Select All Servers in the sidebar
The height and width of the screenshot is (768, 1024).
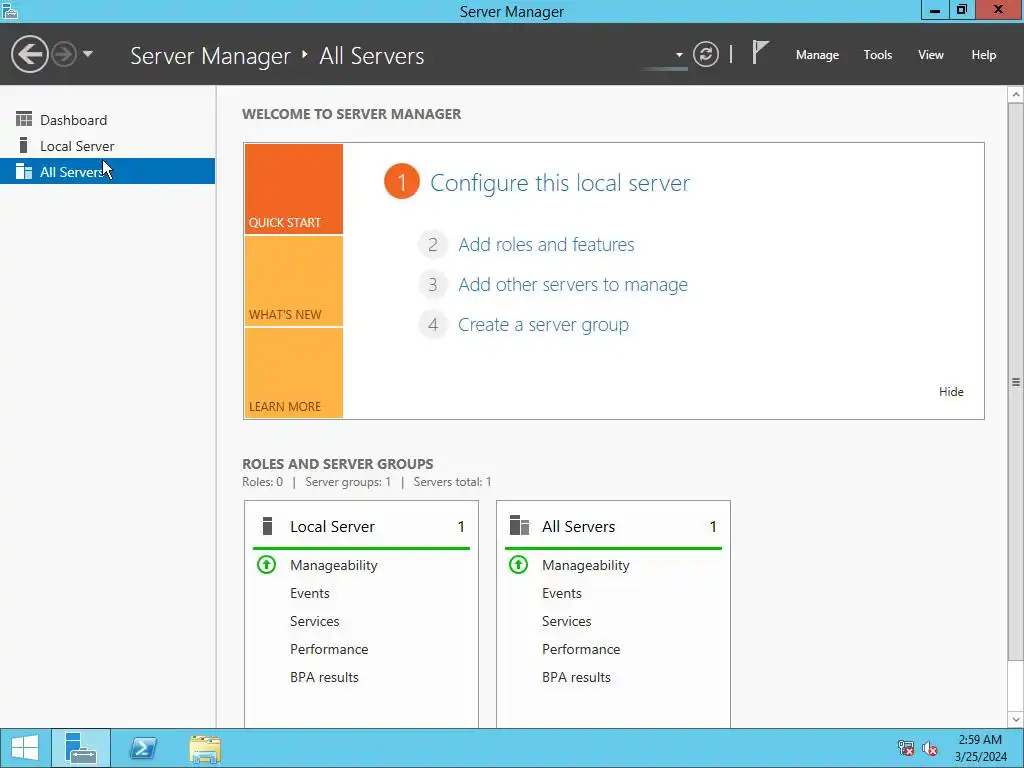[x=108, y=171]
